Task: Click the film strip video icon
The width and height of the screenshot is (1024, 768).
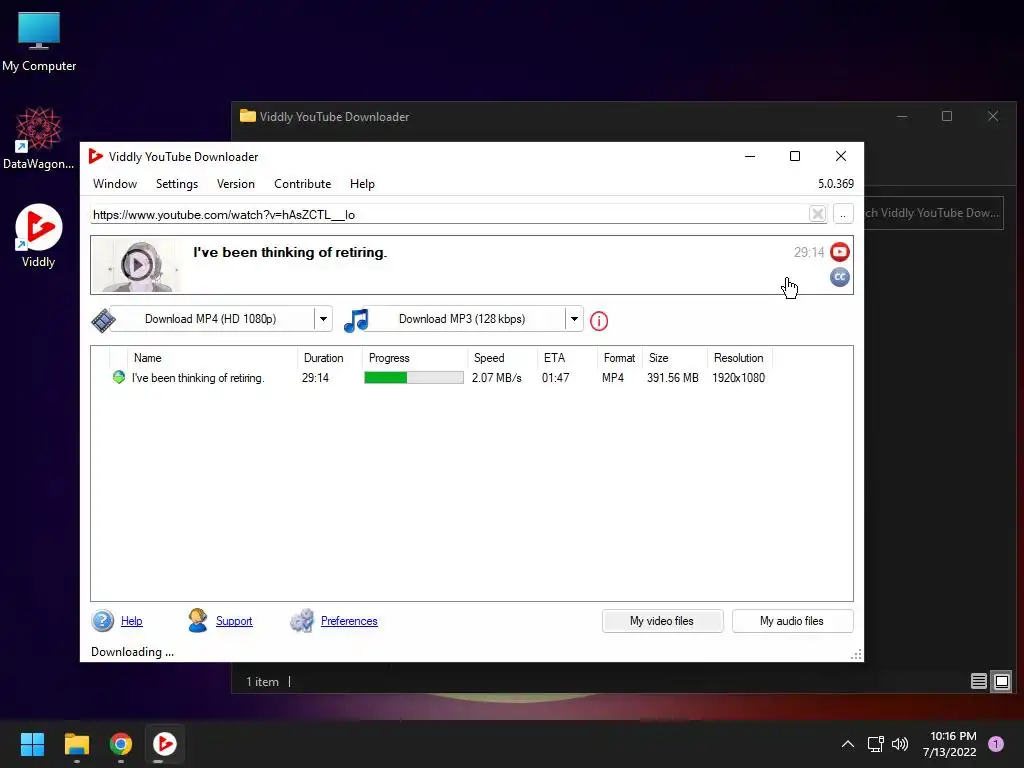Action: click(x=103, y=321)
